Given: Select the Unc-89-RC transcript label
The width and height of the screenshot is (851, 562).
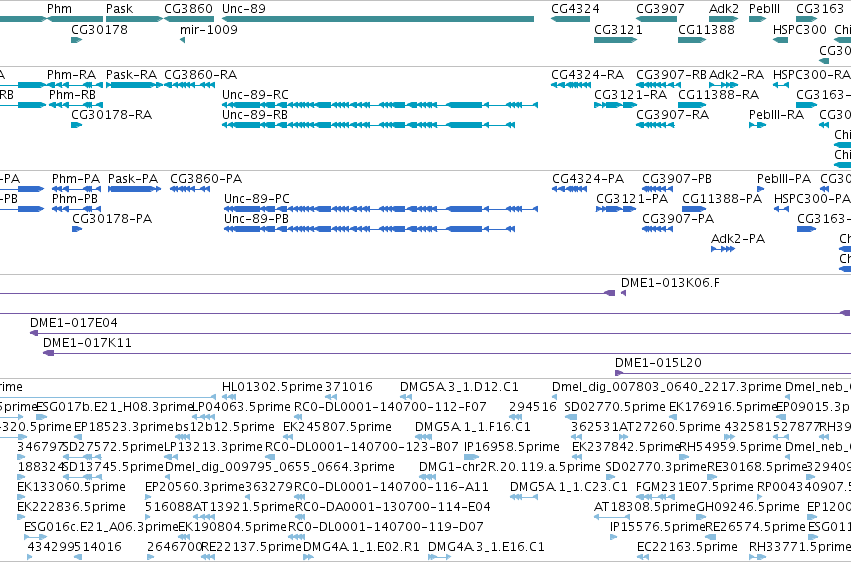Looking at the screenshot, I should [255, 94].
